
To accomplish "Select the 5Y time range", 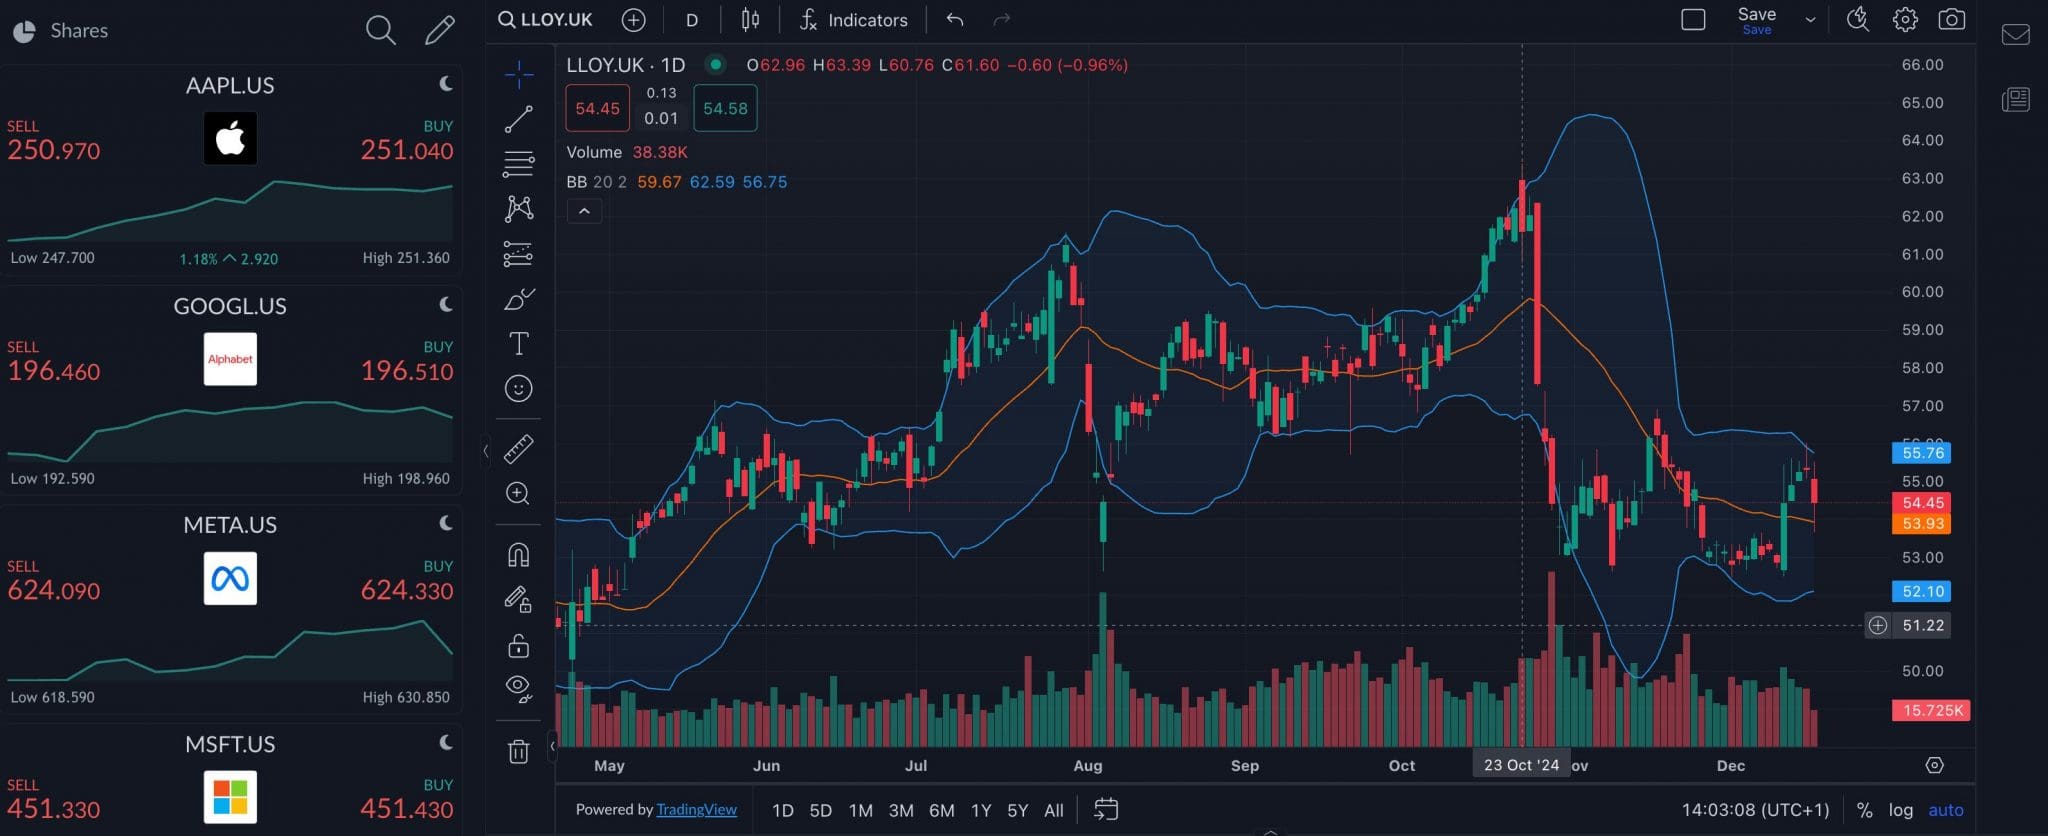I will point(1017,810).
